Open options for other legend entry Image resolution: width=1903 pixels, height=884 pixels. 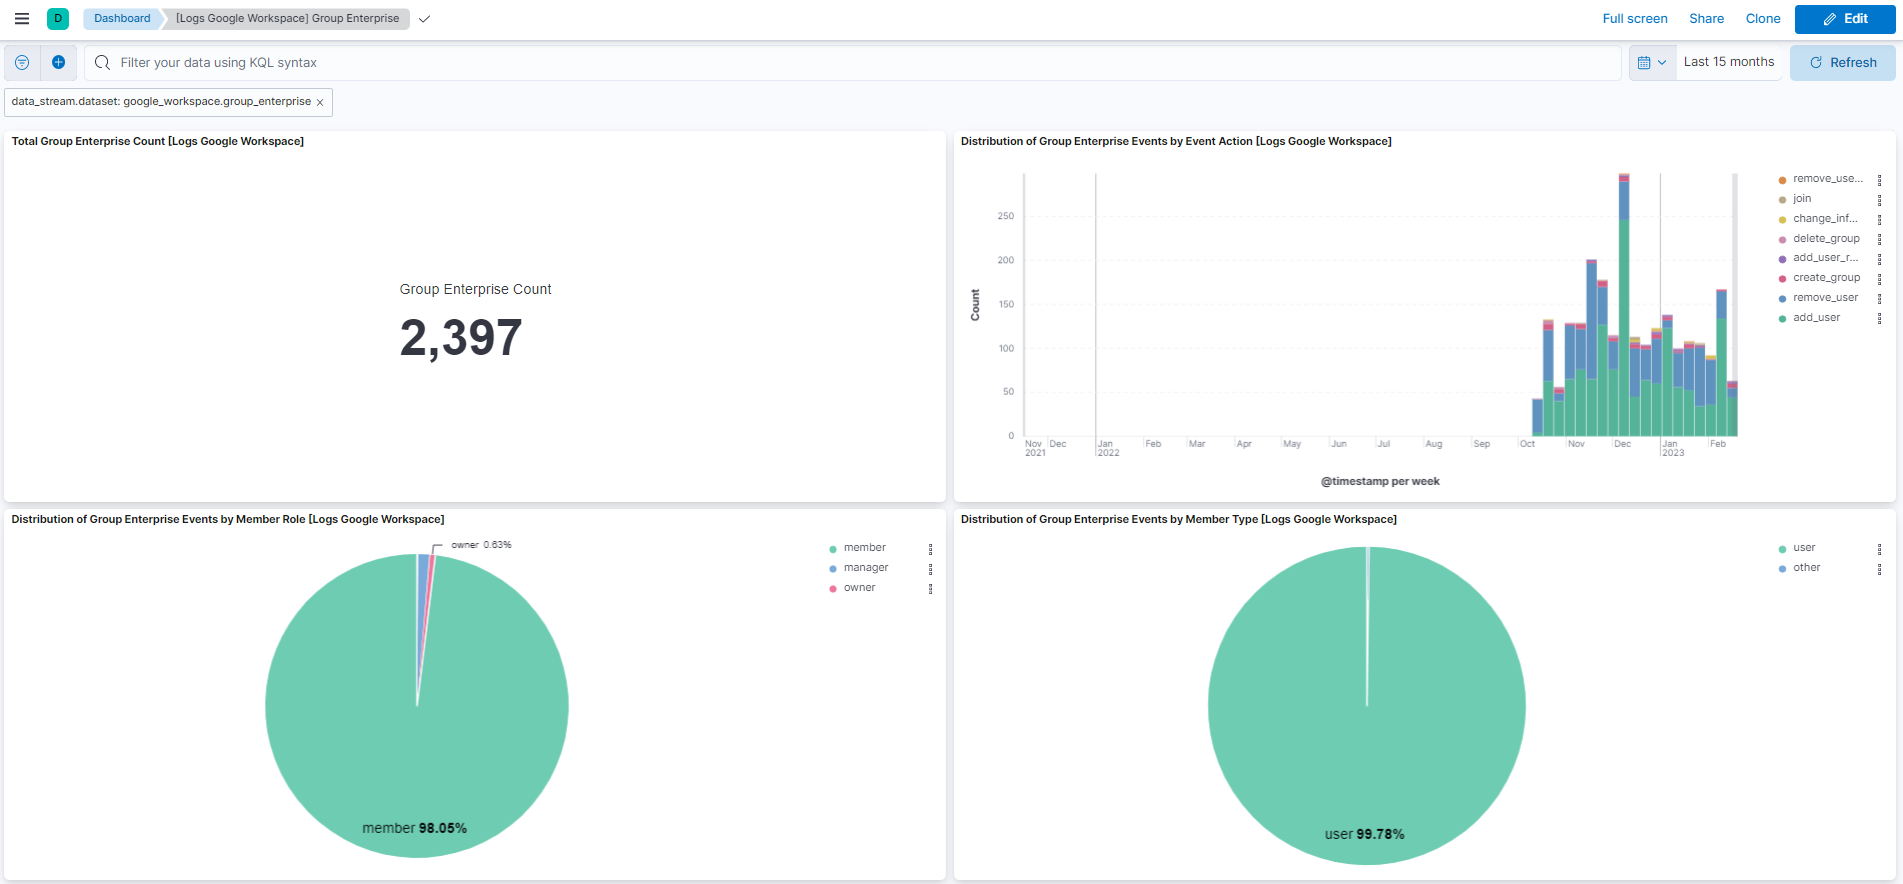1879,569
